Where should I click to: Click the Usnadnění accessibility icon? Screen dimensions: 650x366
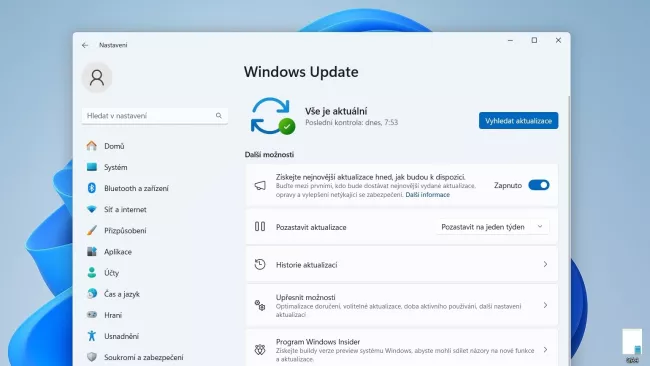(x=92, y=336)
